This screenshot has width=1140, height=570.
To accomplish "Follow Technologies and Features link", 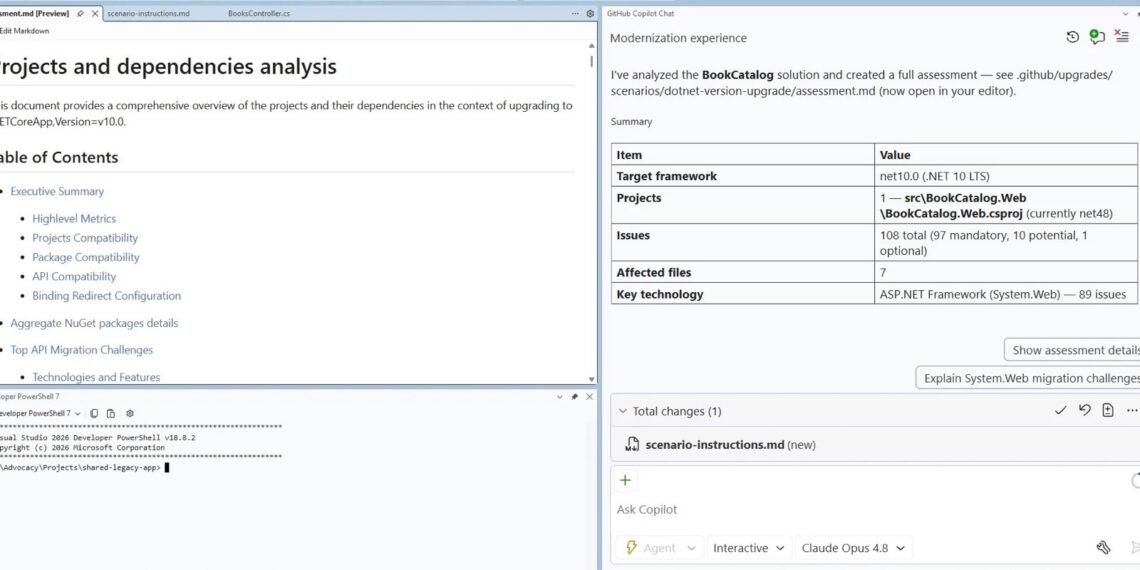I will point(96,377).
